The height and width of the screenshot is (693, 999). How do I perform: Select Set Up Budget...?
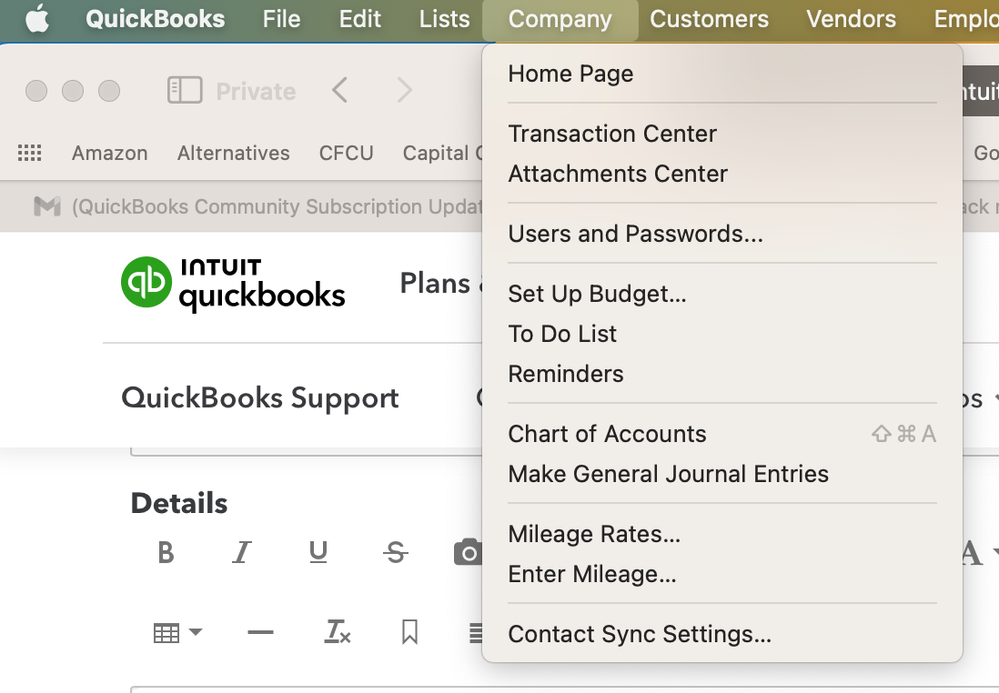point(722,294)
